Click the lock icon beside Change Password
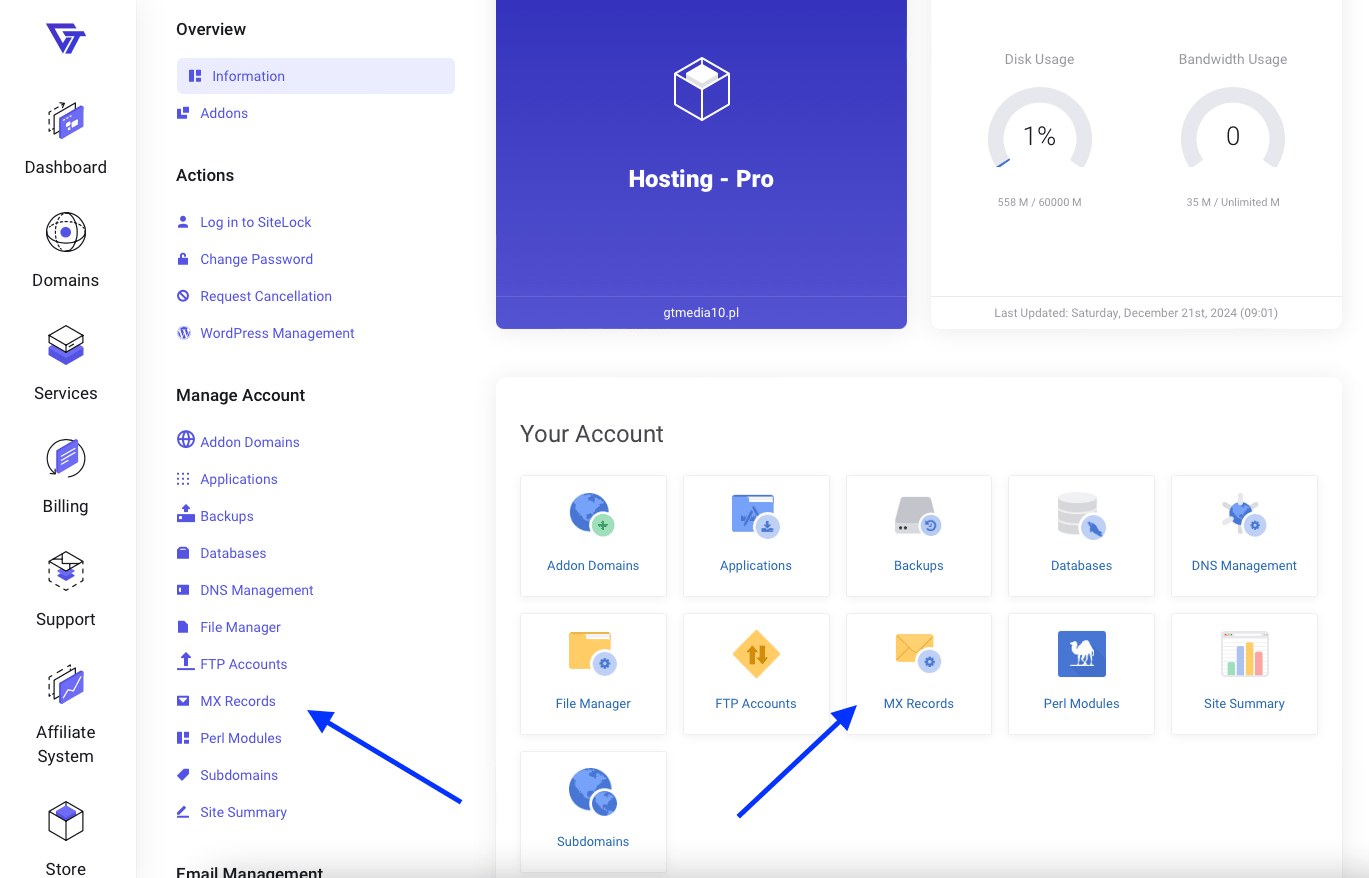 [x=183, y=259]
